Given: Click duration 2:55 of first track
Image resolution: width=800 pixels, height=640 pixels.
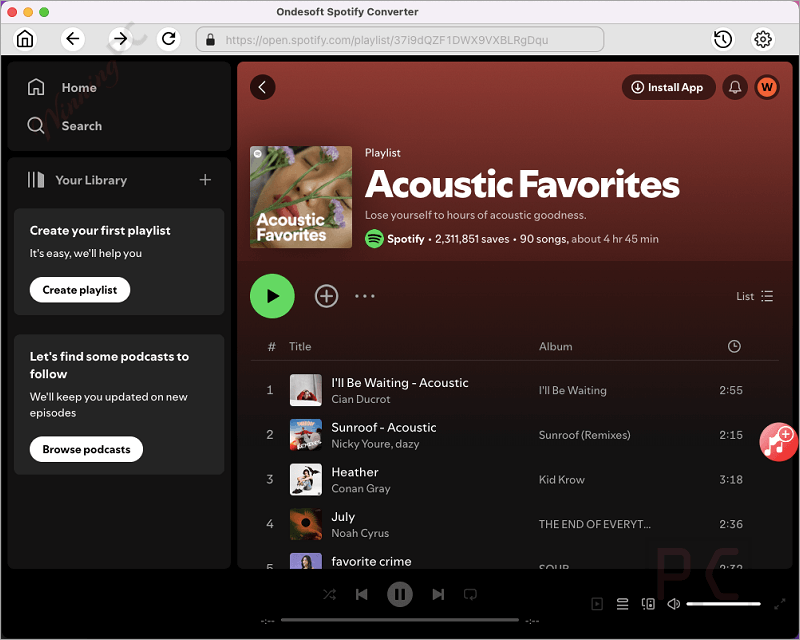Looking at the screenshot, I should point(731,390).
